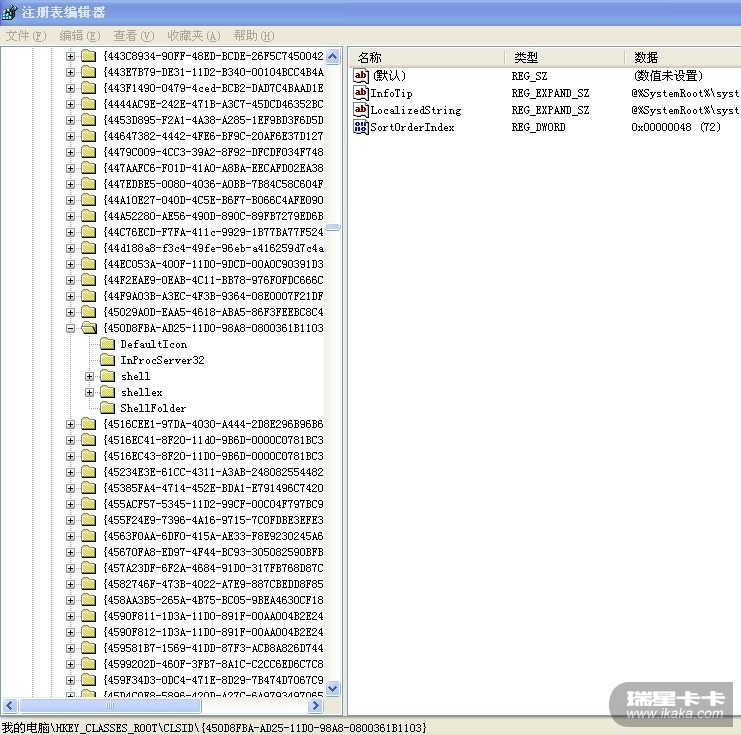Click folder icon of {4479C009-4CC3 key
The height and width of the screenshot is (735, 741).
[x=88, y=152]
